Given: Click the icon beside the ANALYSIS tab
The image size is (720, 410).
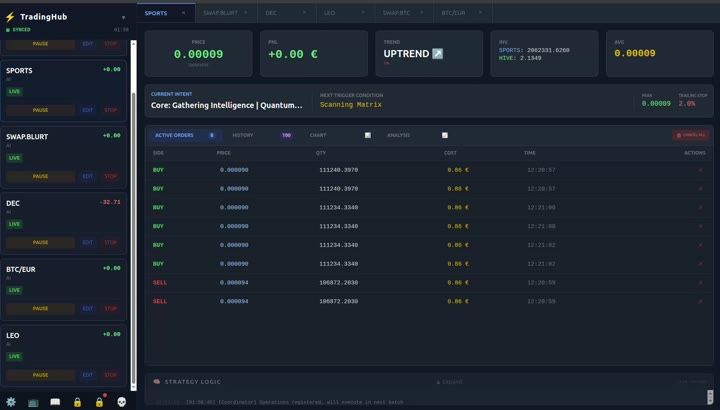Looking at the screenshot, I should (x=444, y=135).
